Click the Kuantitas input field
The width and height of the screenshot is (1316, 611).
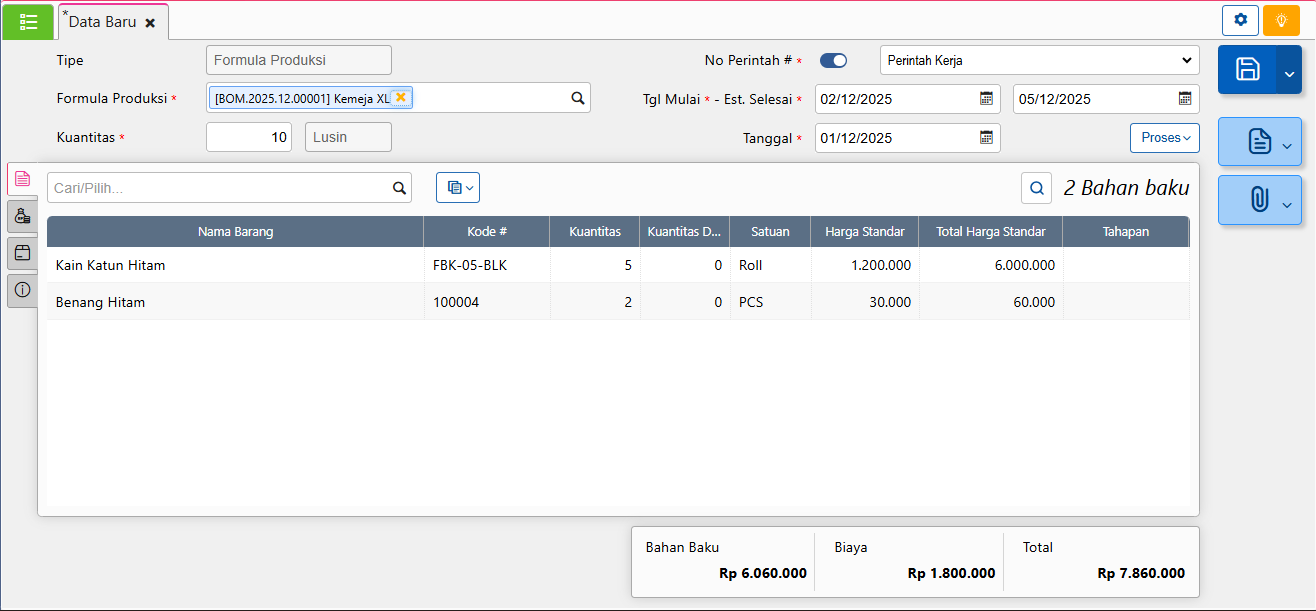pos(248,137)
